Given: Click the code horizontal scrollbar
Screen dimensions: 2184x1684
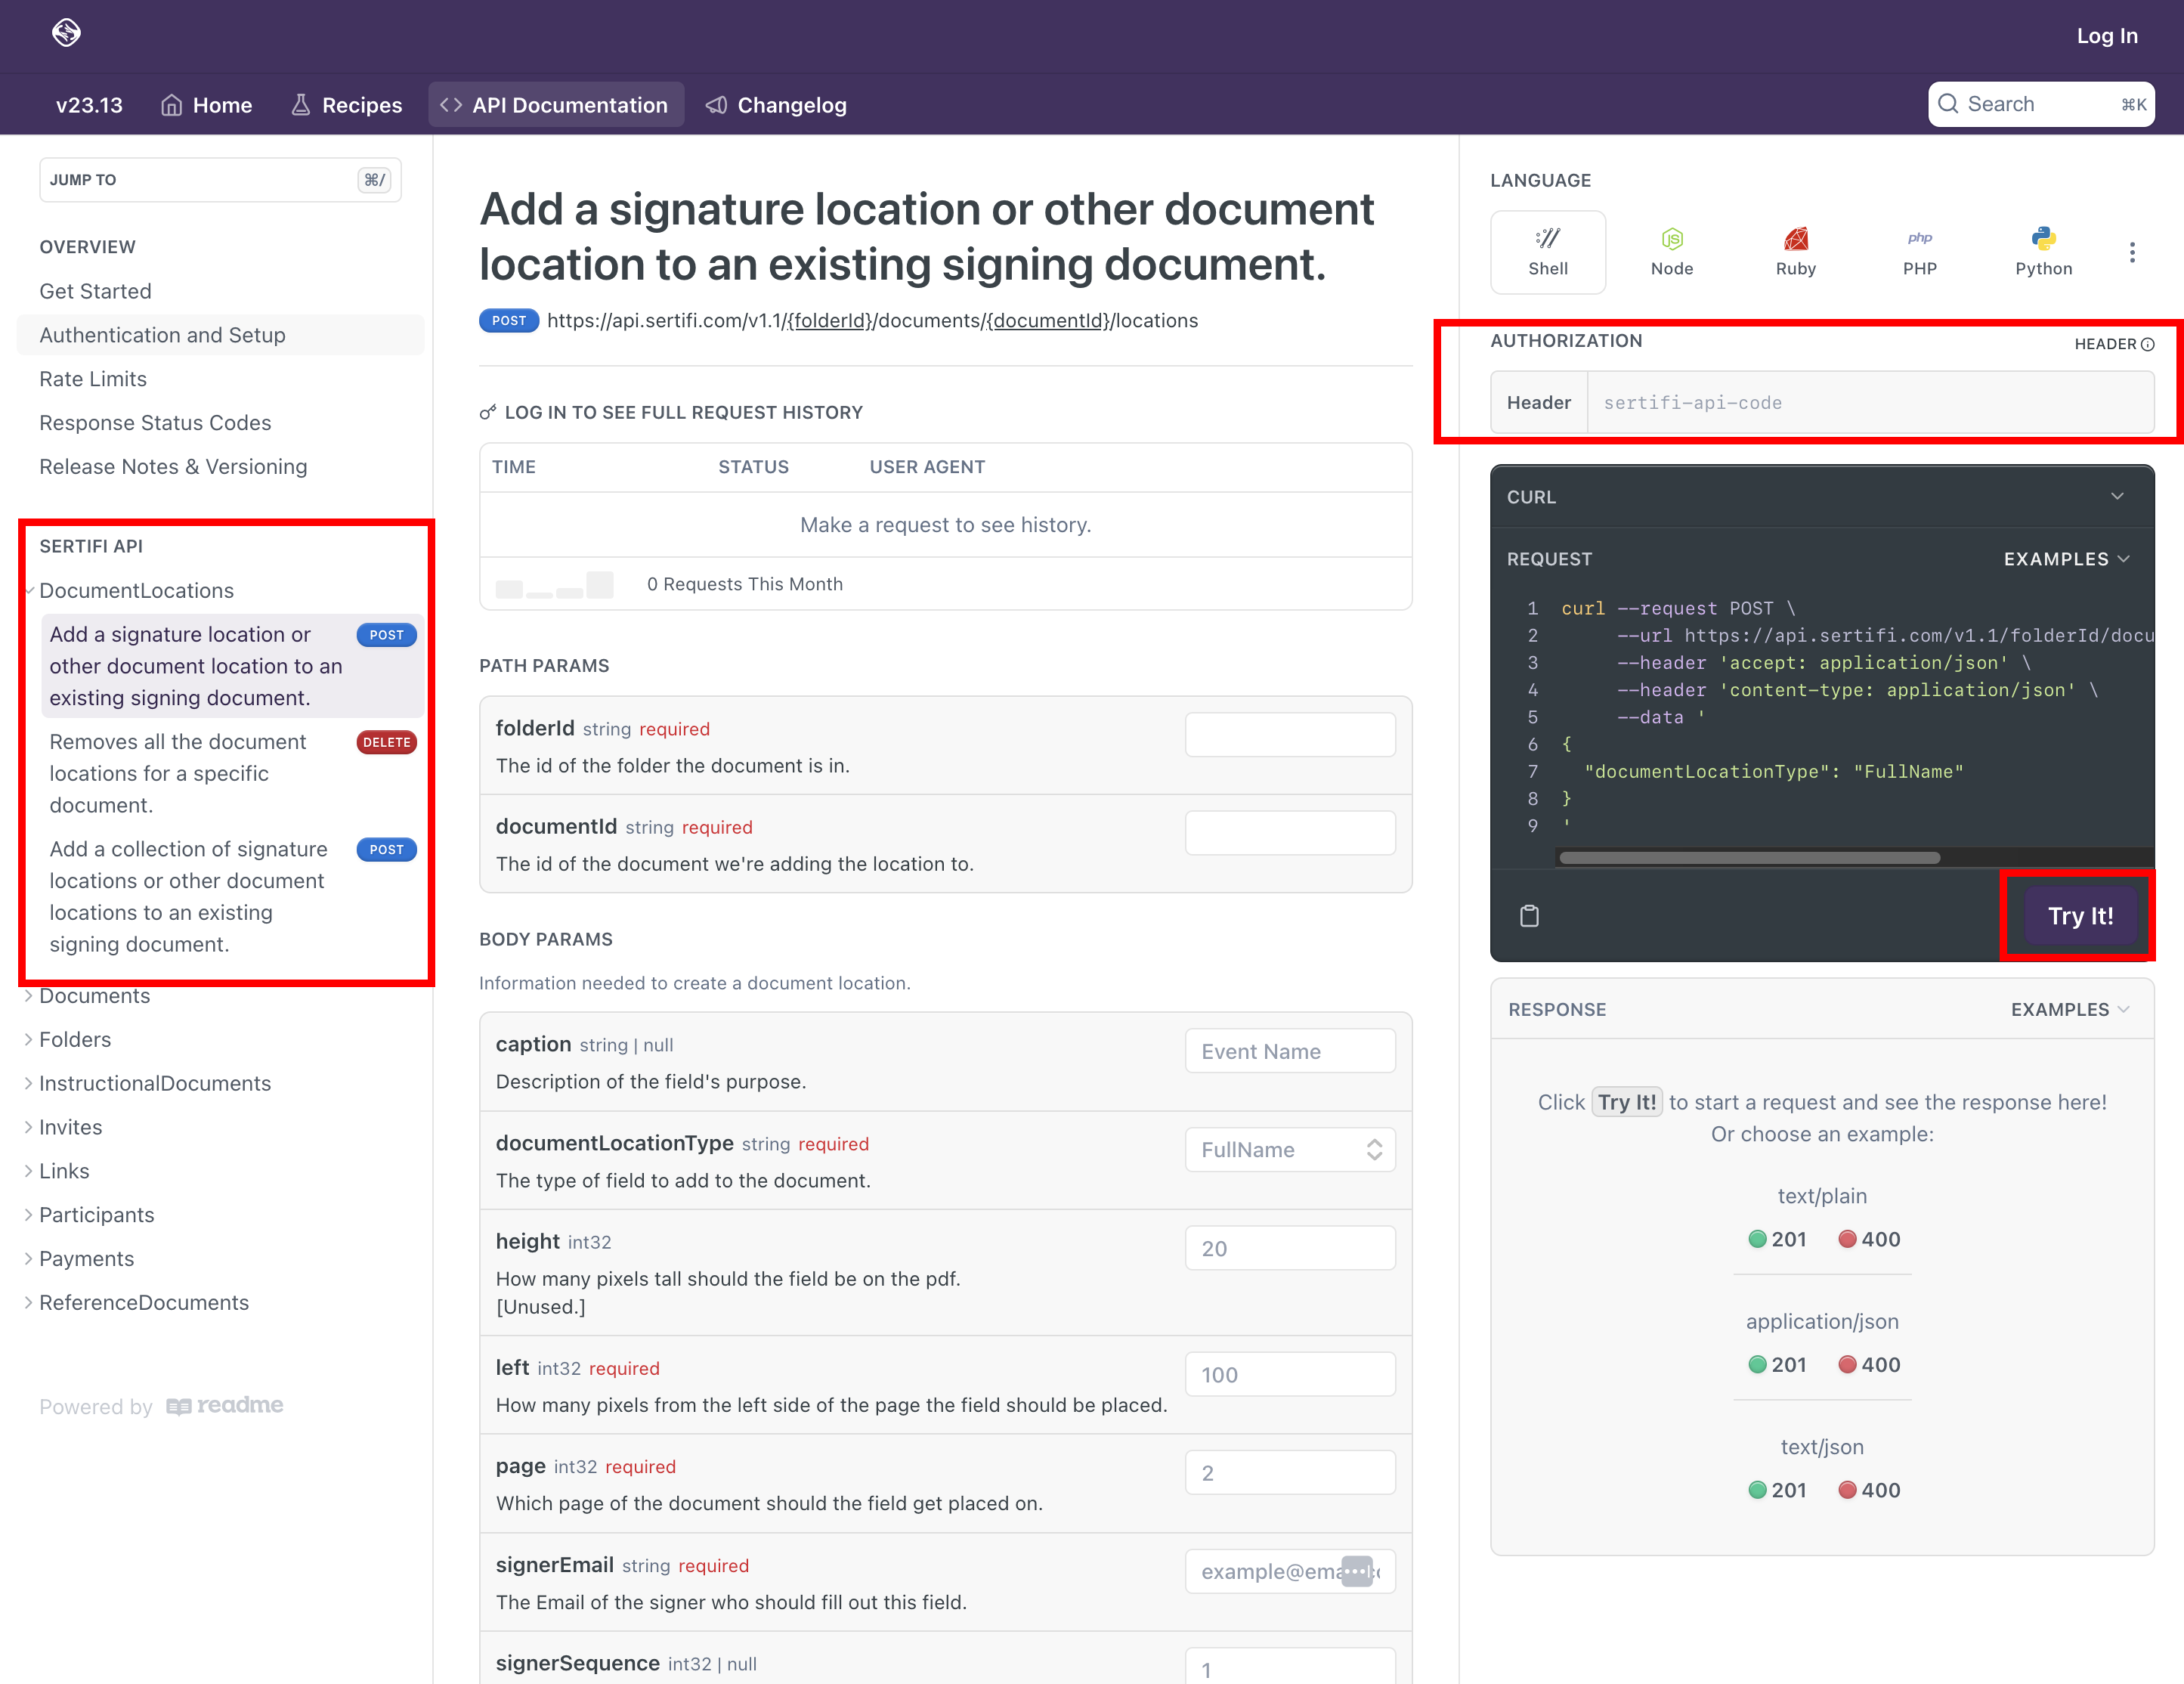Looking at the screenshot, I should tap(1749, 857).
